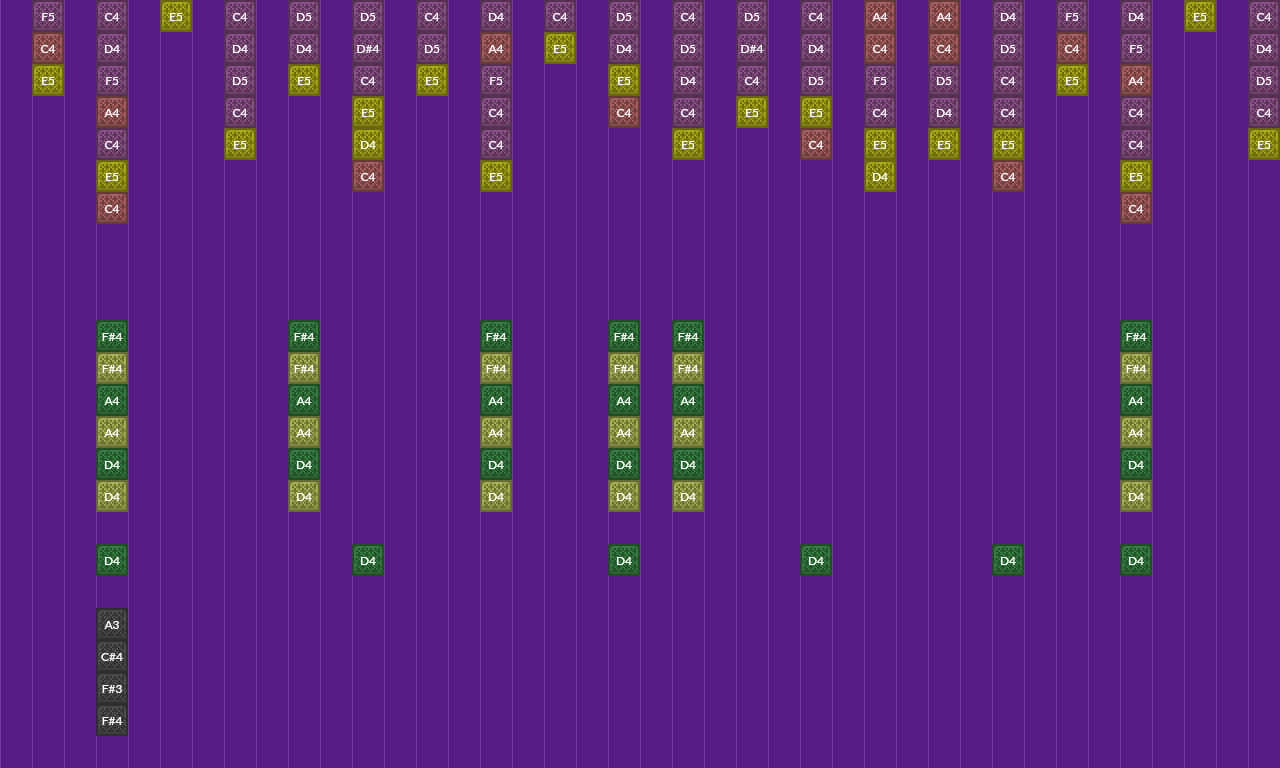
Task: Select the lone E5 note at top right
Action: [x=1199, y=17]
